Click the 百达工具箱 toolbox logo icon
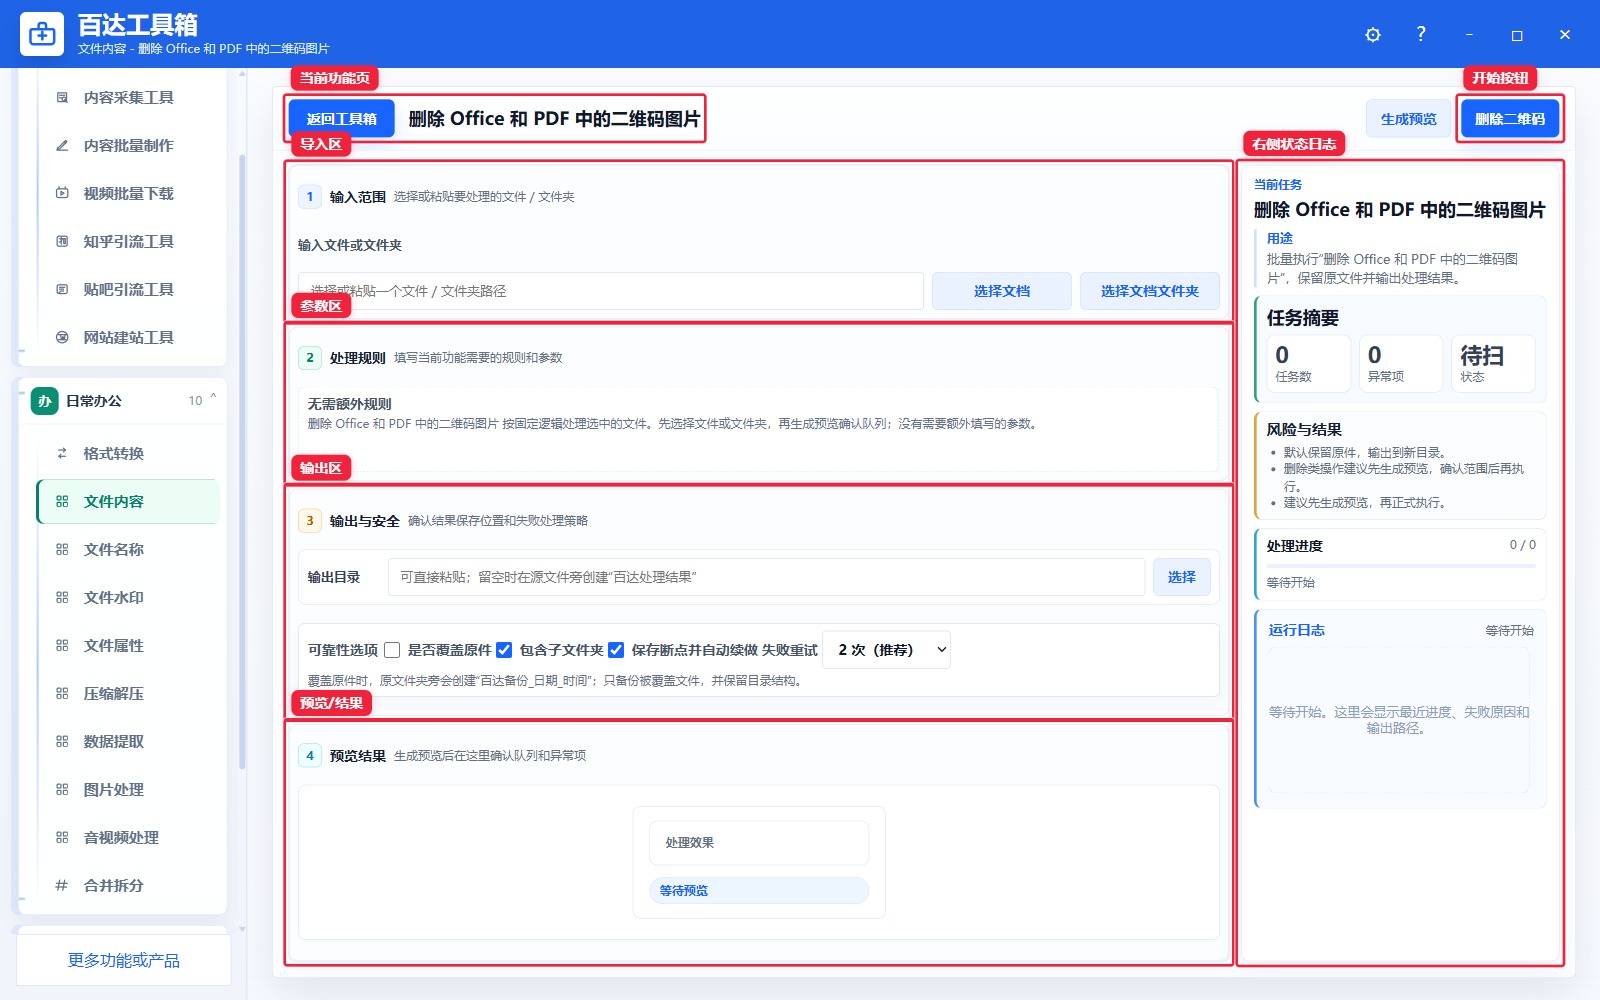Screen dimensions: 1600x1000 tap(42, 34)
